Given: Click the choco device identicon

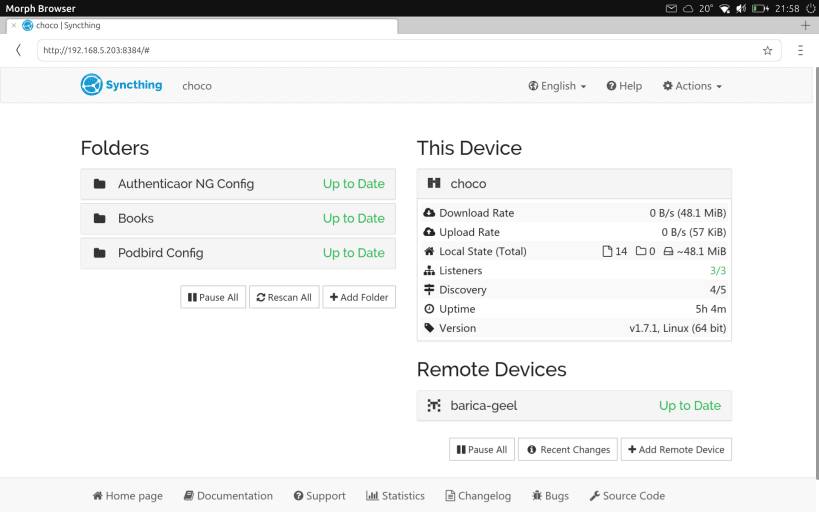Looking at the screenshot, I should click(x=434, y=183).
